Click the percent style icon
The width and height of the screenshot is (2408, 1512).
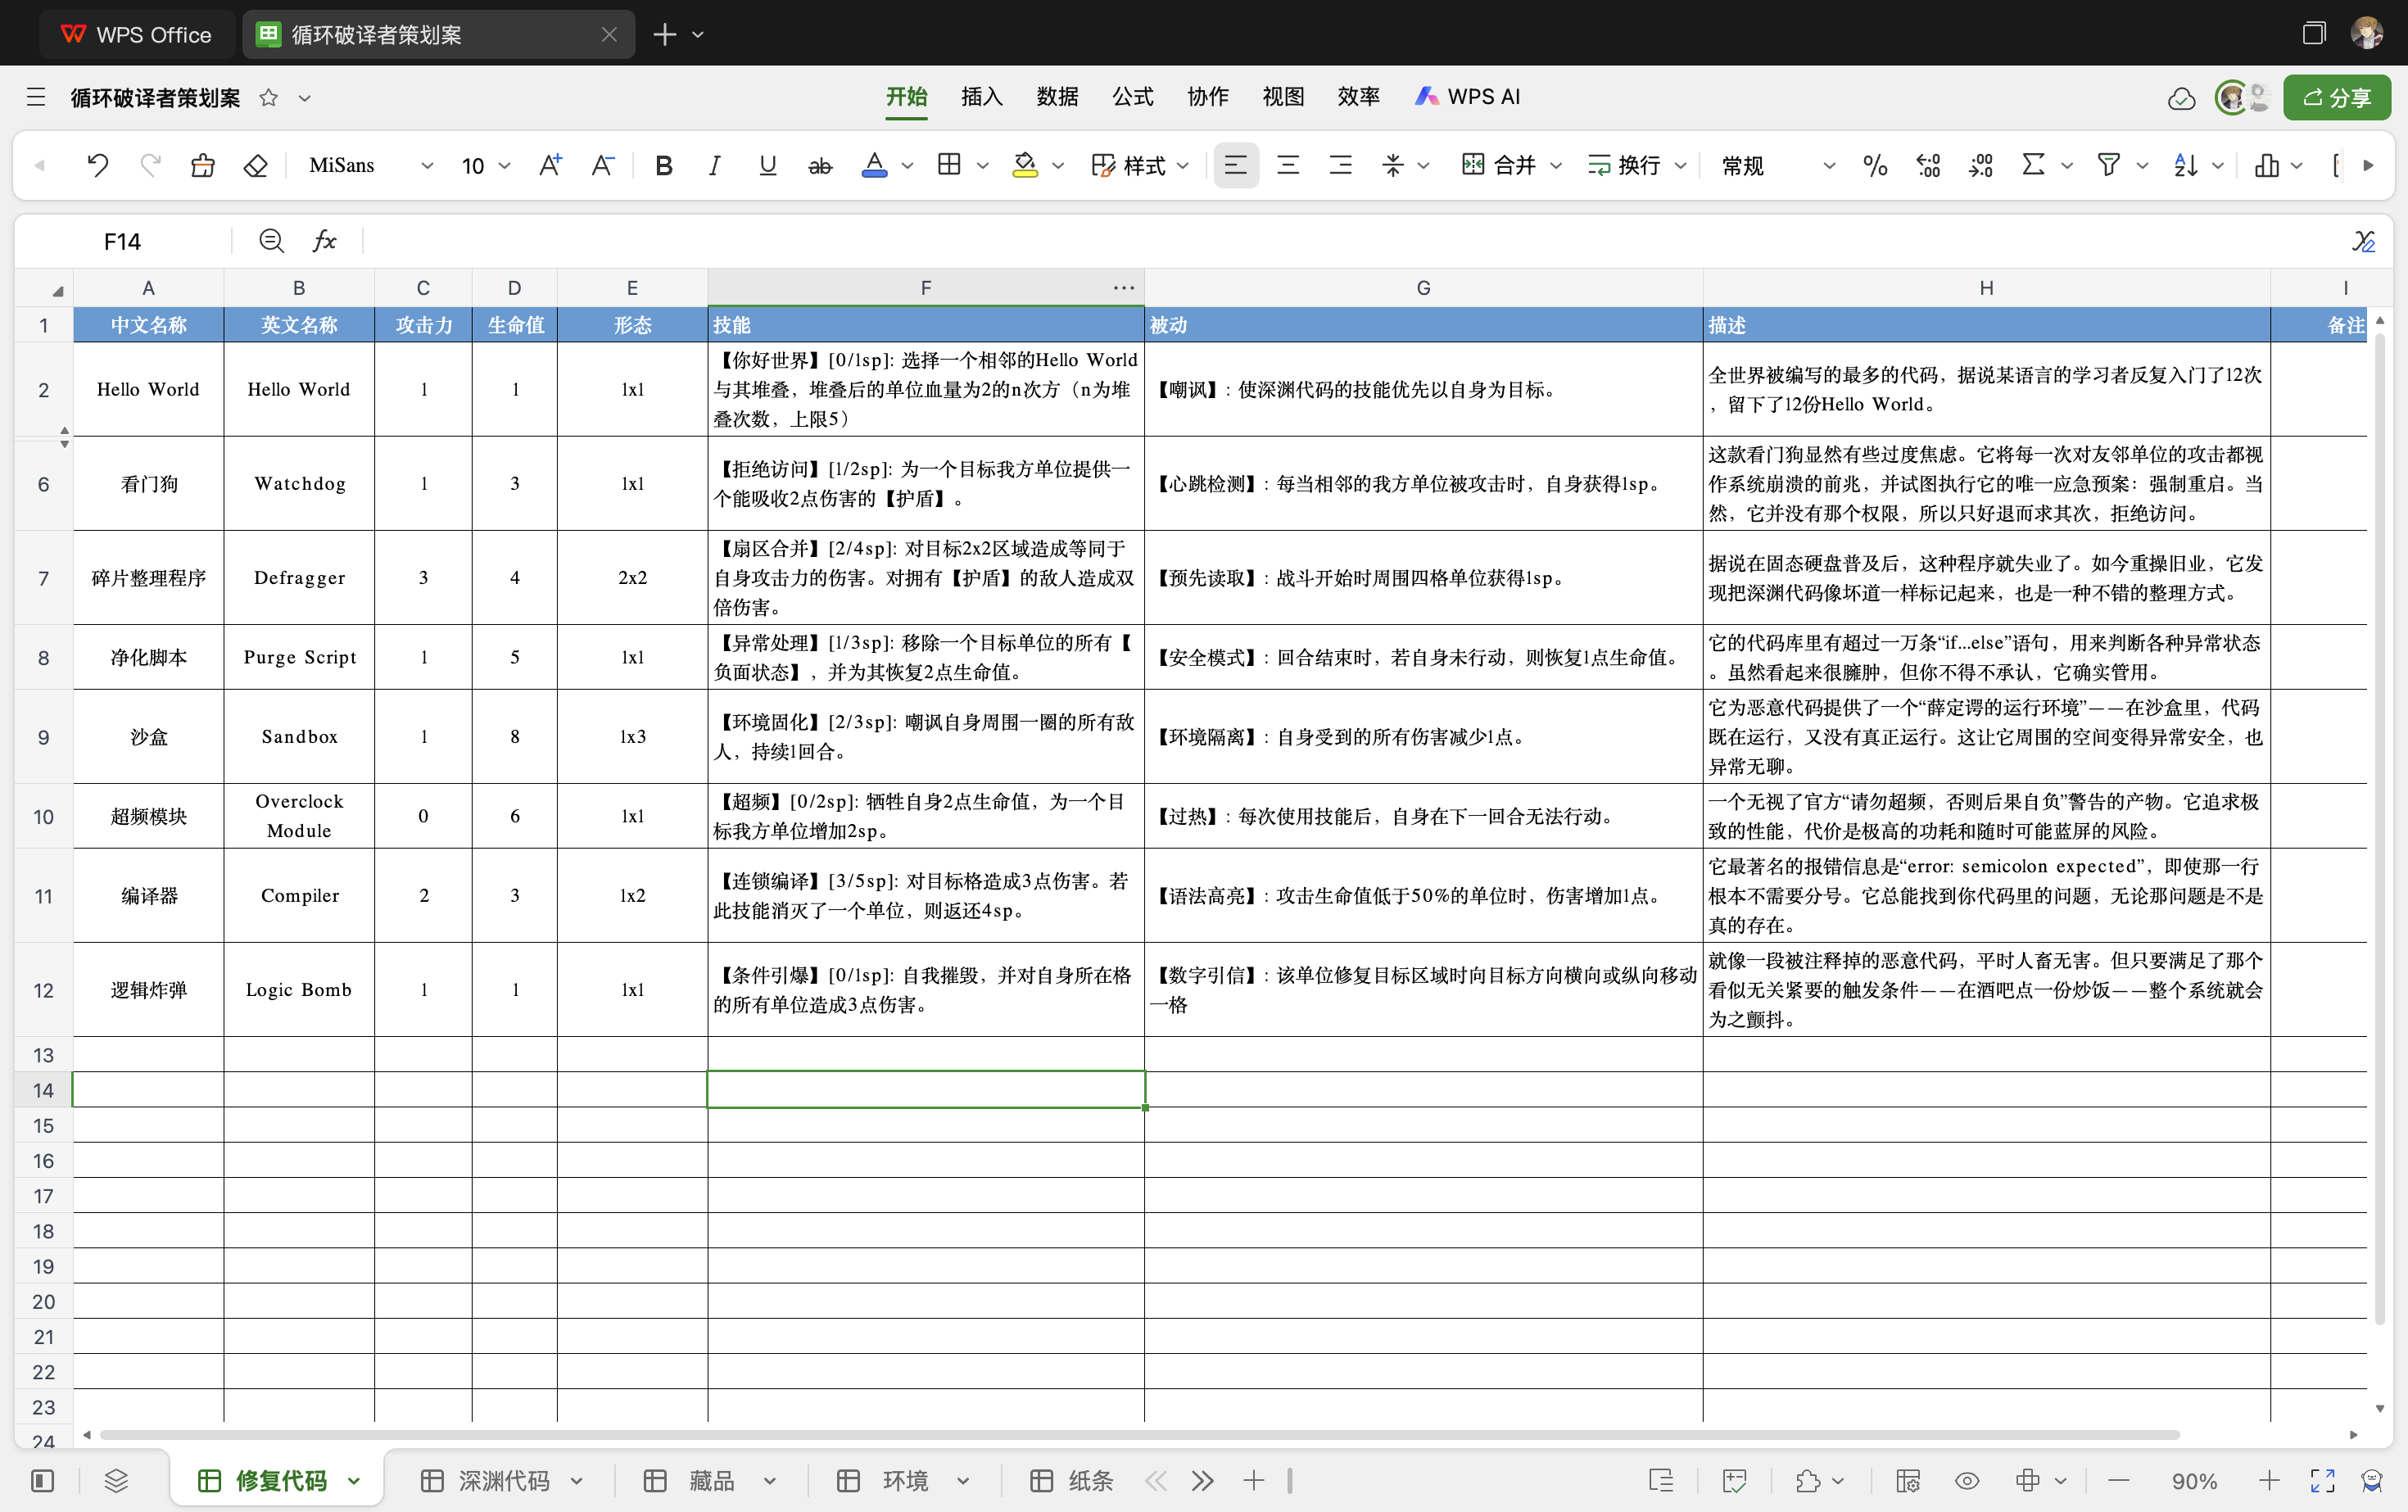click(1875, 165)
